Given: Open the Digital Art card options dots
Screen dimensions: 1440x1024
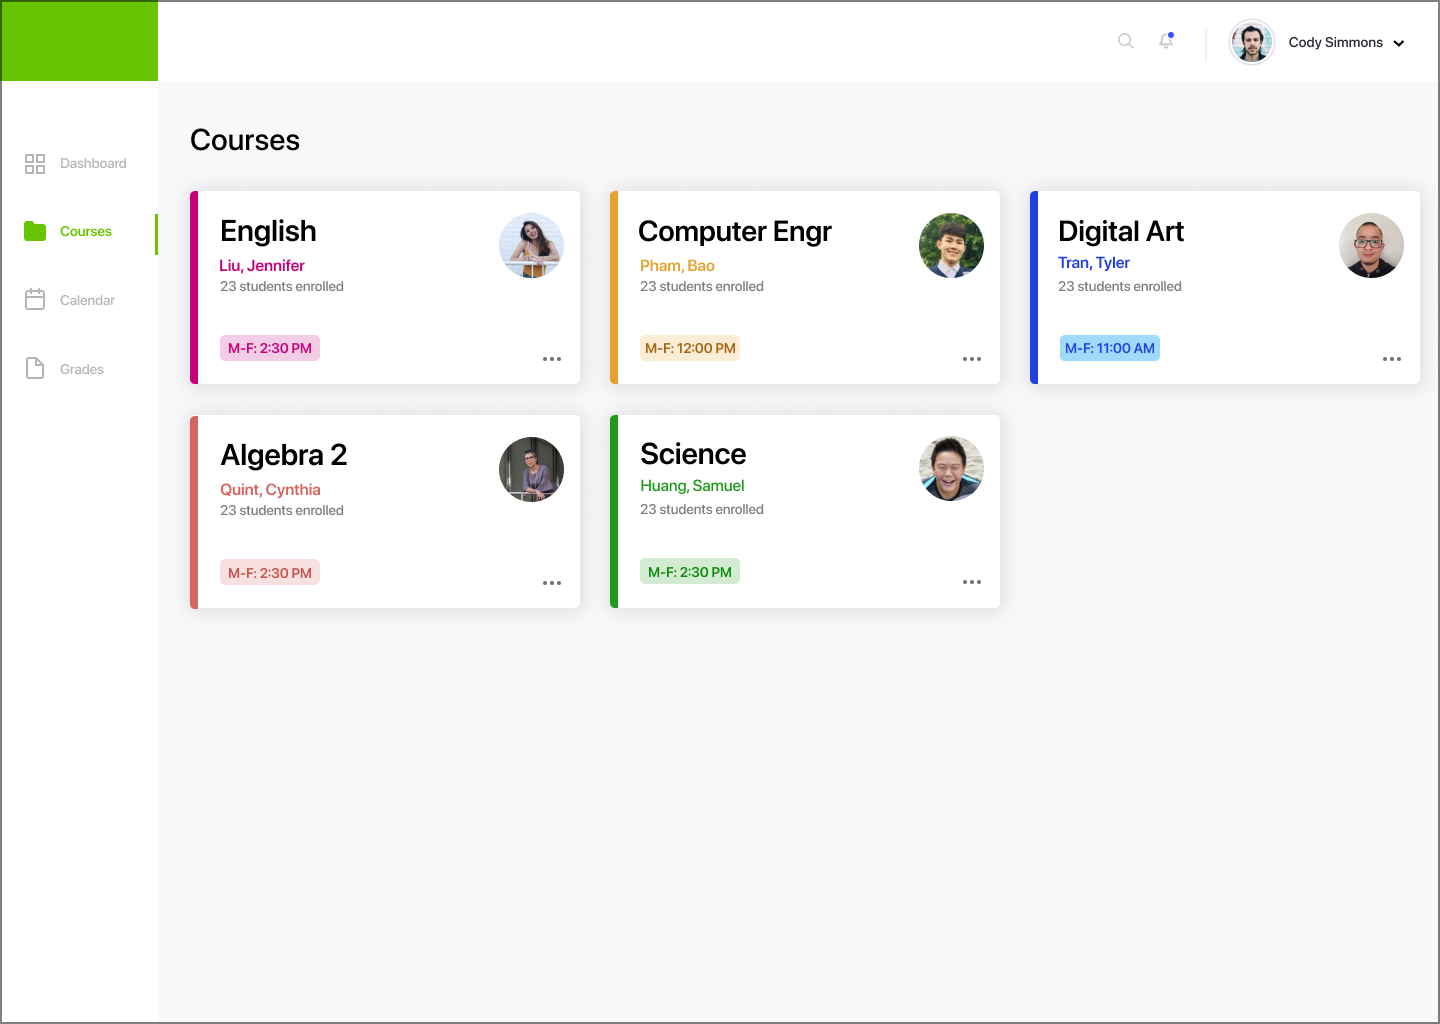Looking at the screenshot, I should point(1392,359).
